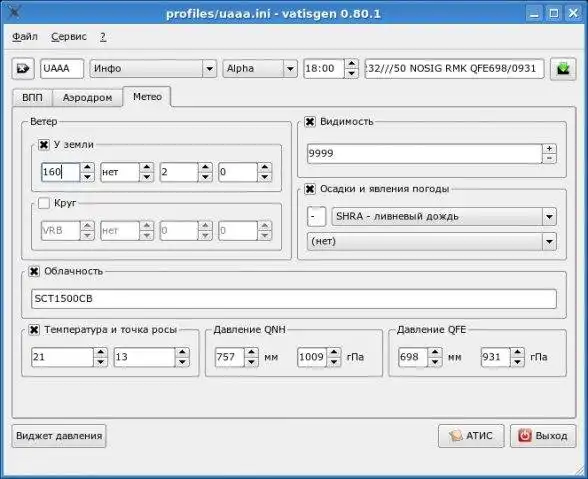Screen dimensions: 588x479
Task: Click visibility plus button
Action: point(549,149)
